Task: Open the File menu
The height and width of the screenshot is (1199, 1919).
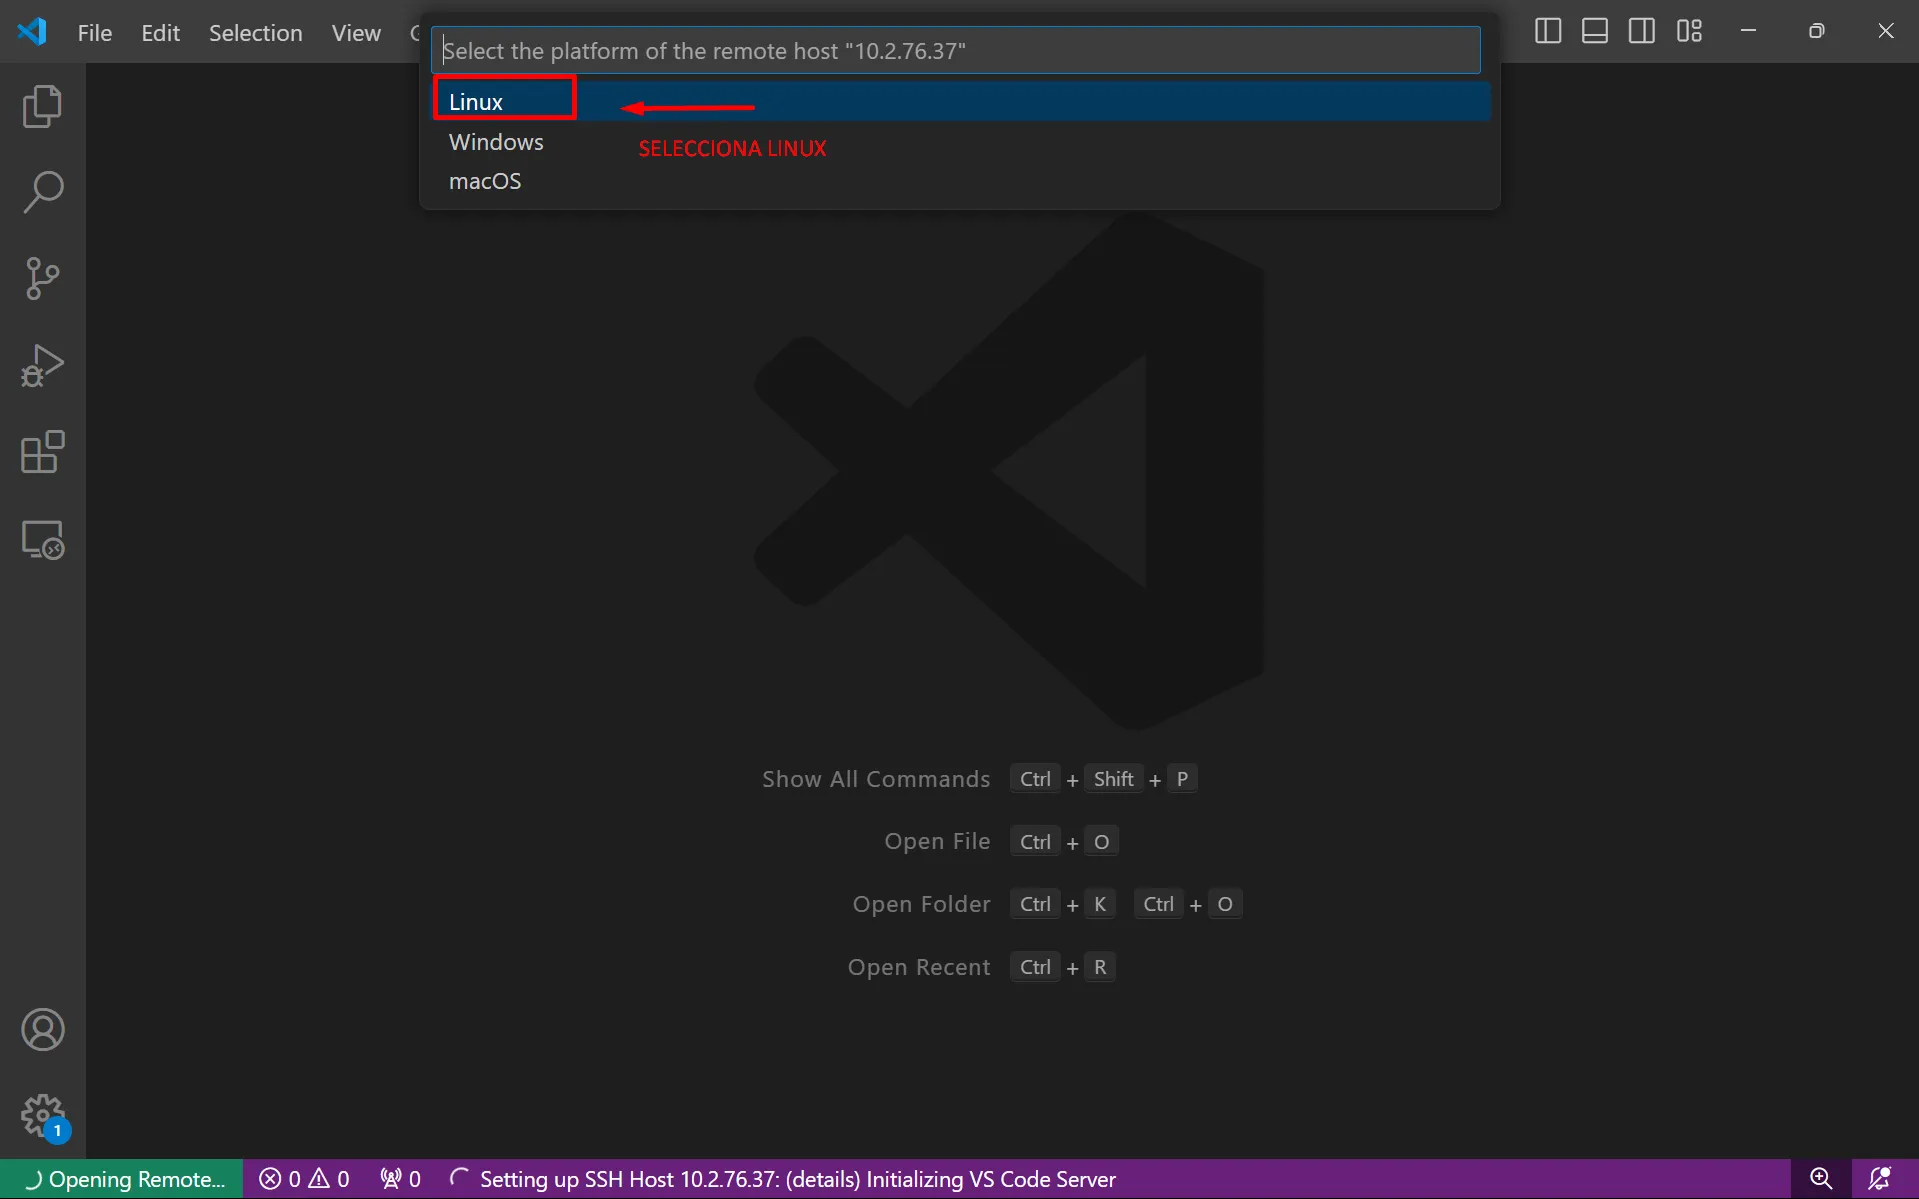Action: click(94, 33)
